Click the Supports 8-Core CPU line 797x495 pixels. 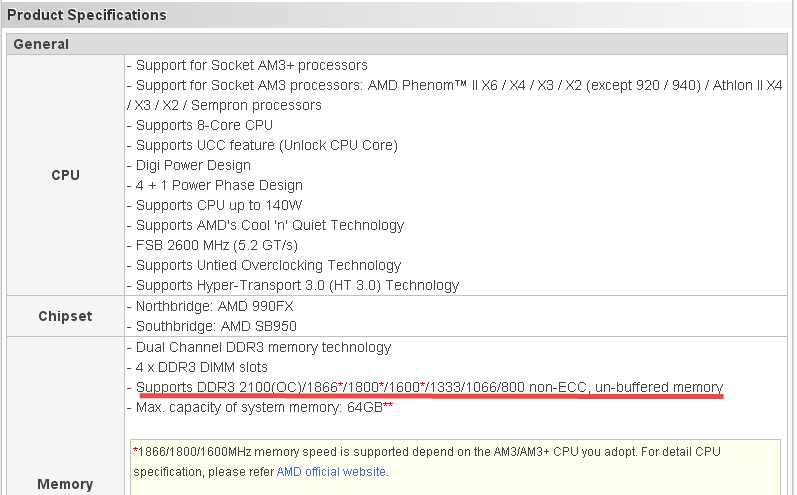(203, 125)
